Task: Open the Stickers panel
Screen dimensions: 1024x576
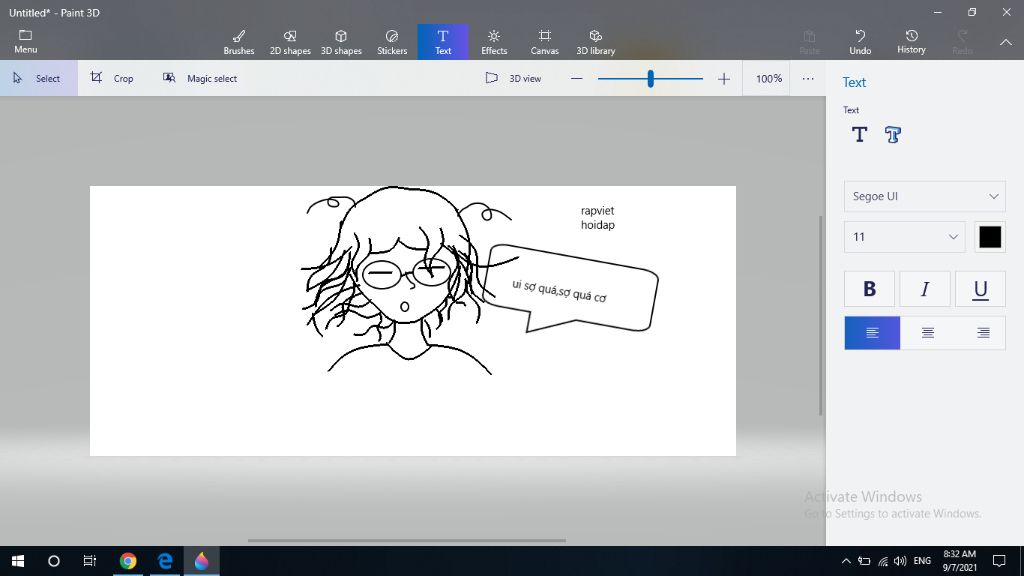Action: click(392, 42)
